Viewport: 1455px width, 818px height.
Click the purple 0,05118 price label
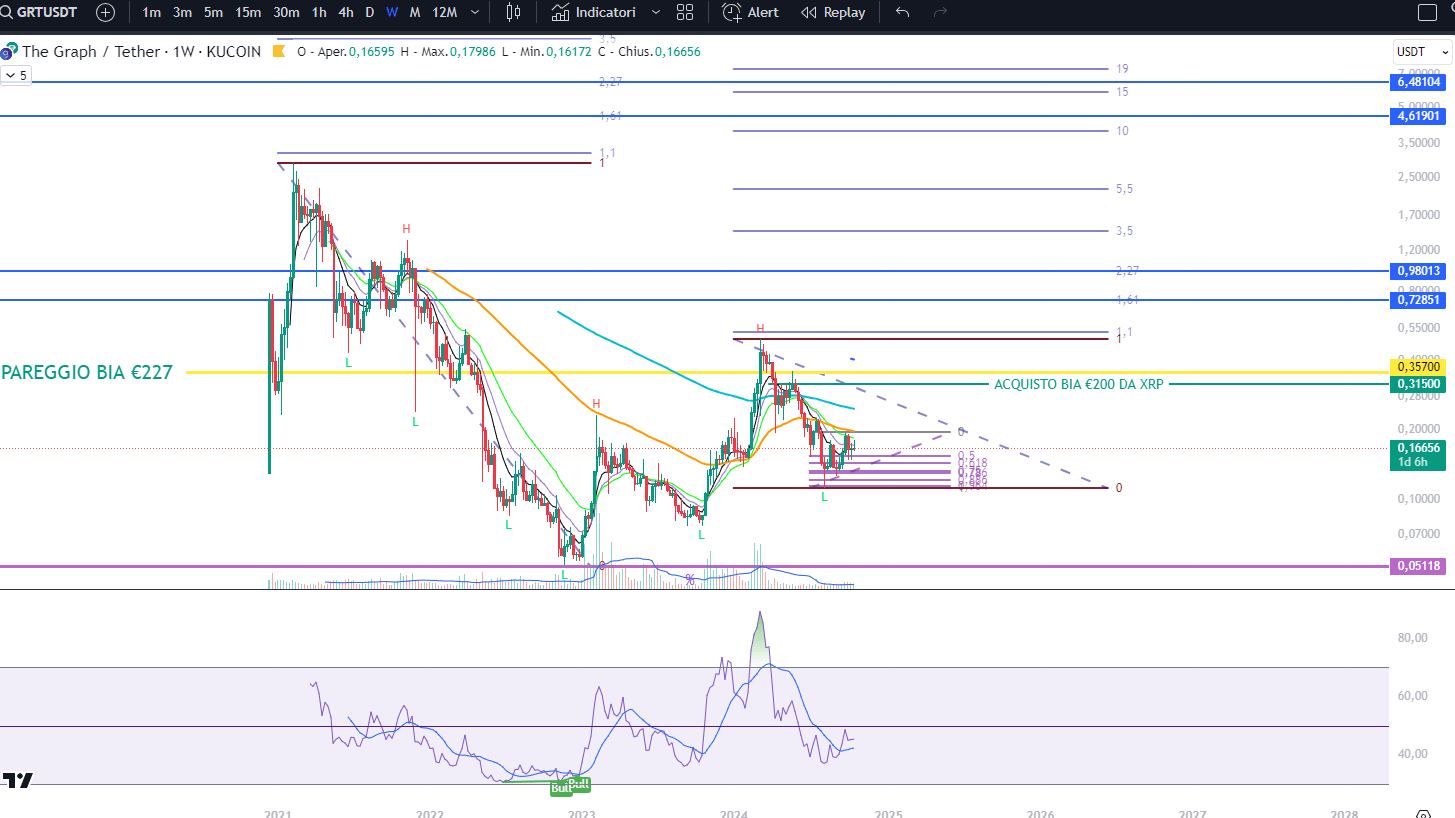[x=1420, y=566]
